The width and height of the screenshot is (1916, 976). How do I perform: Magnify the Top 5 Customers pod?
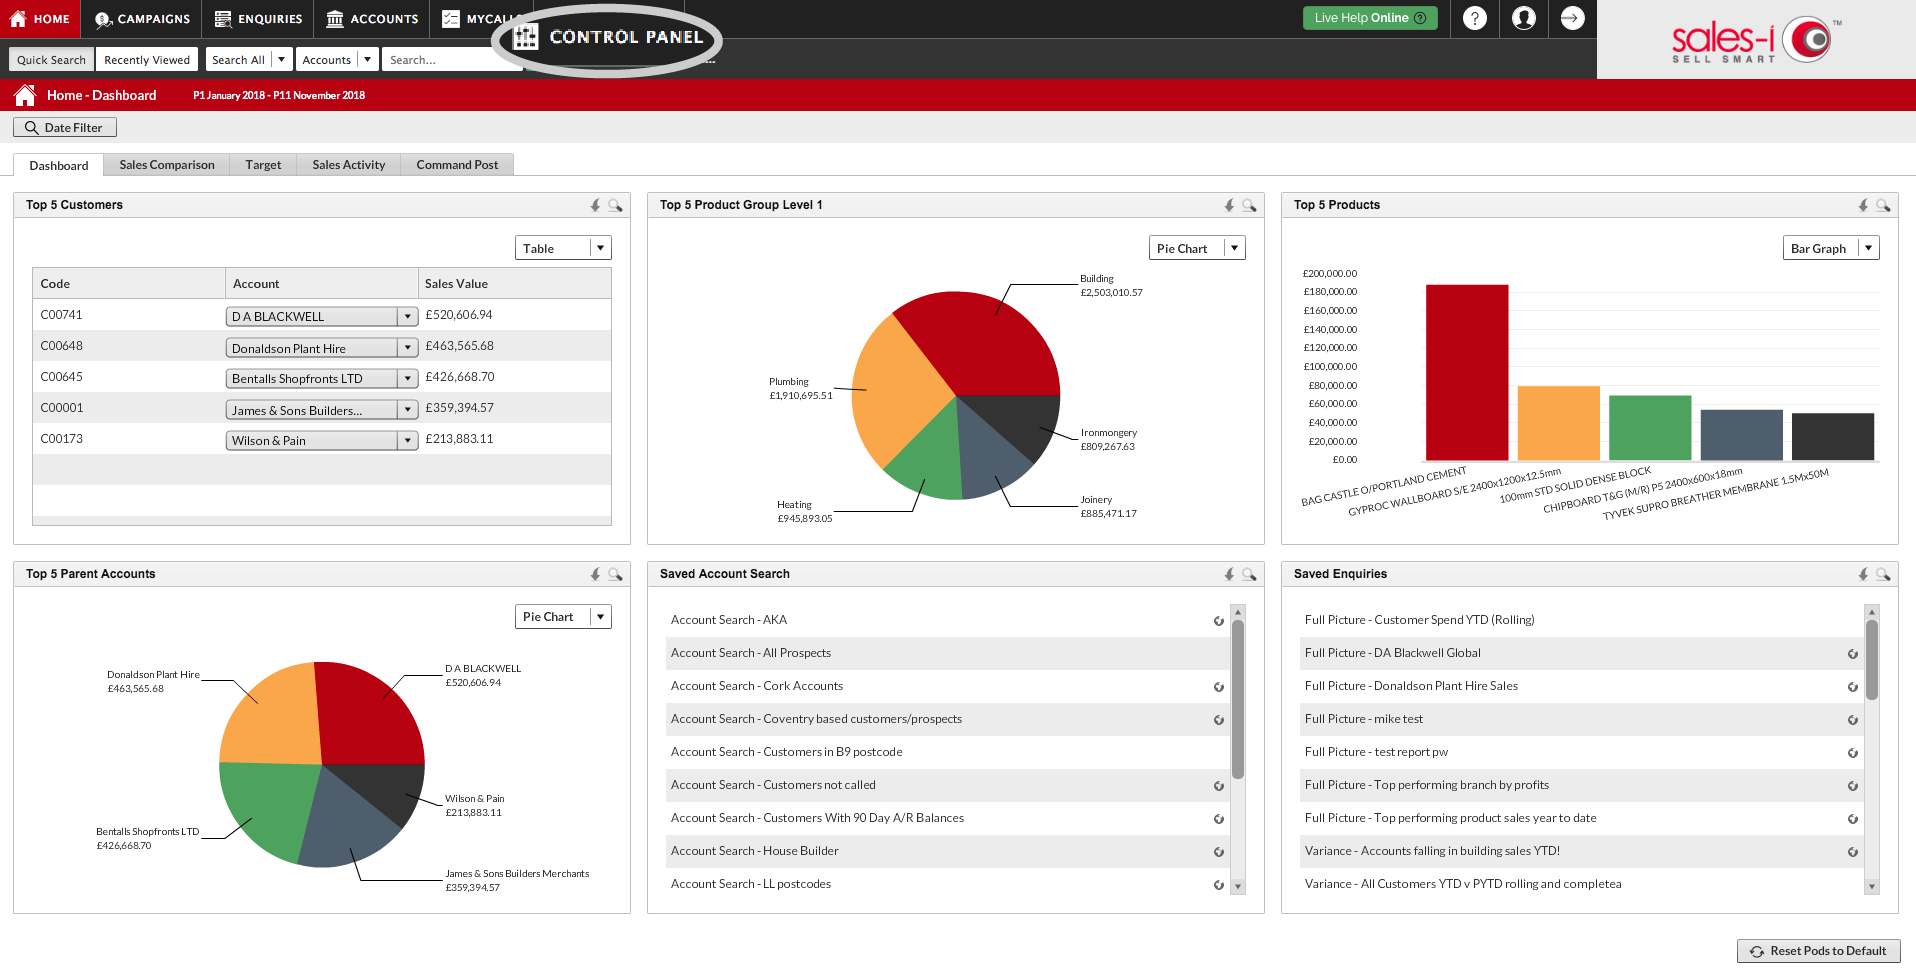tap(616, 205)
